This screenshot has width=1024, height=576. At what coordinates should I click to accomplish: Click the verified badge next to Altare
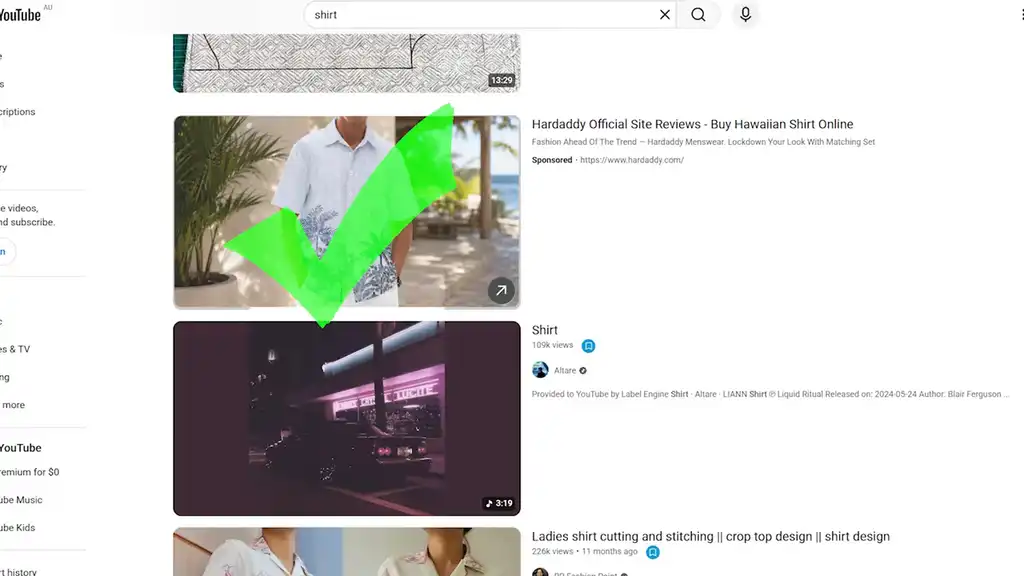583,370
